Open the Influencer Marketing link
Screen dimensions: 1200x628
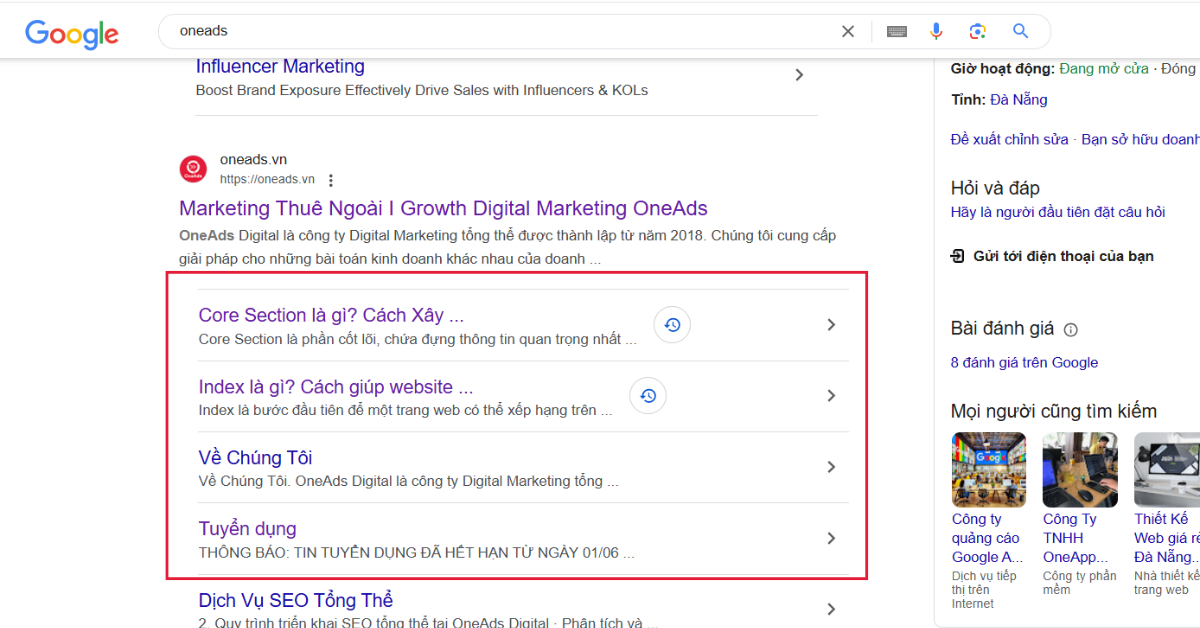(x=280, y=67)
